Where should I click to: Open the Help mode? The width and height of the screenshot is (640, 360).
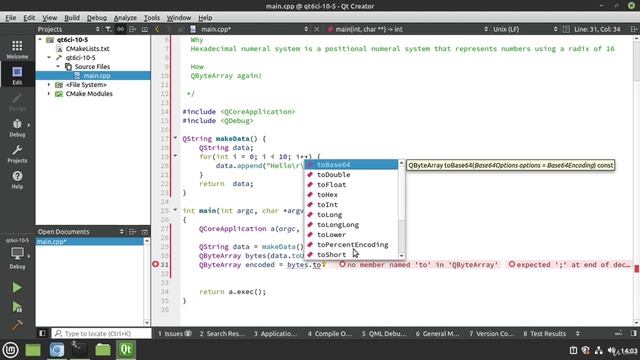pos(17,180)
